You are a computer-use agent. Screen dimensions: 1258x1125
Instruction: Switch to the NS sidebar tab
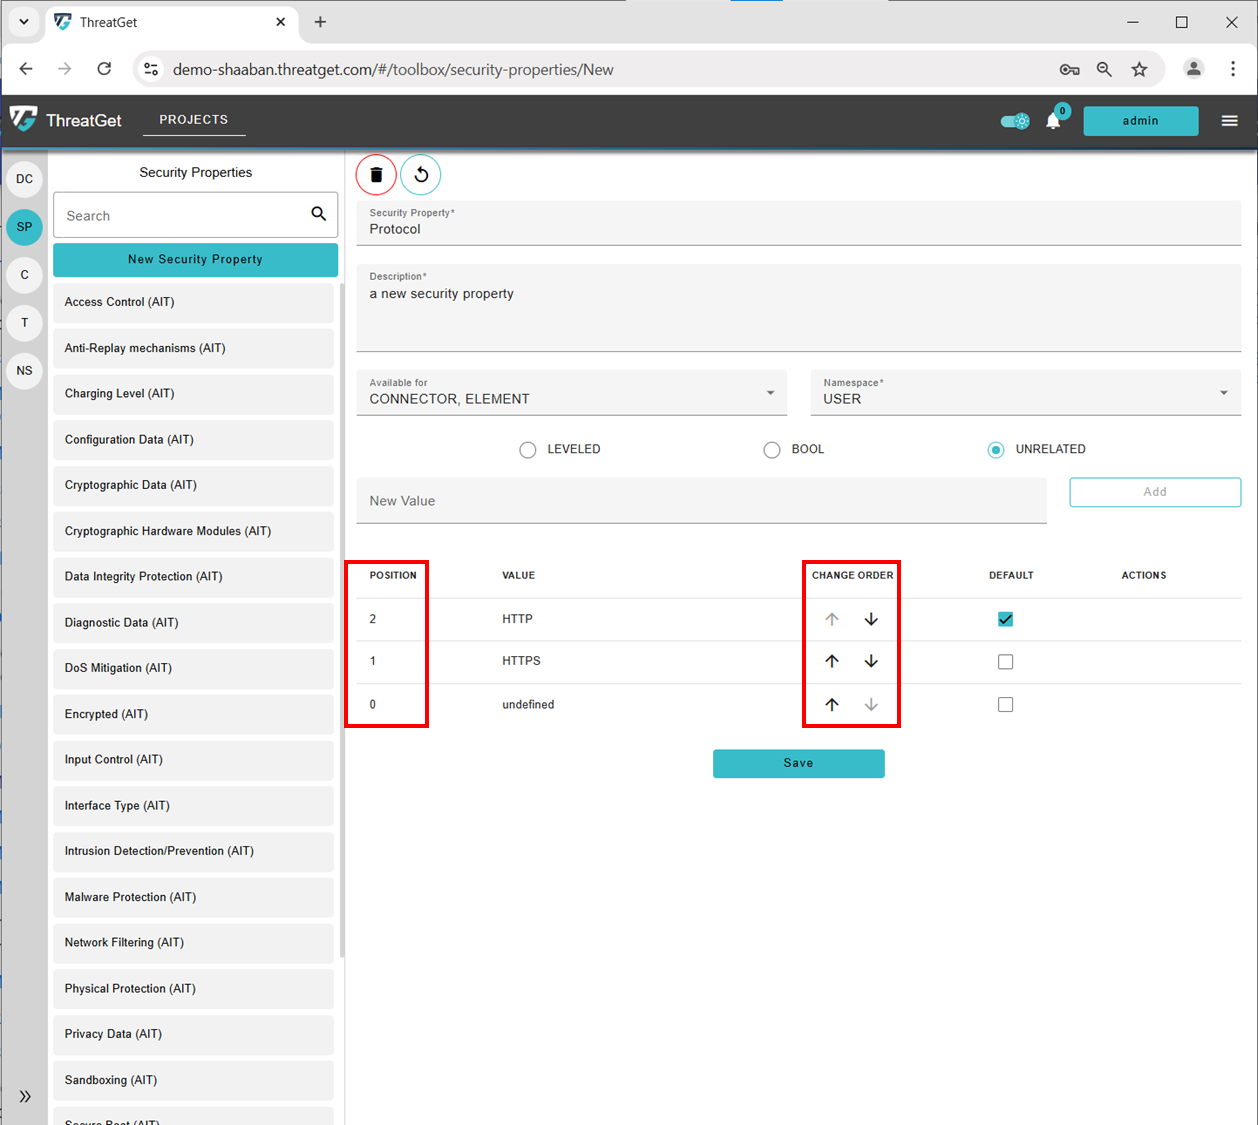click(x=25, y=370)
